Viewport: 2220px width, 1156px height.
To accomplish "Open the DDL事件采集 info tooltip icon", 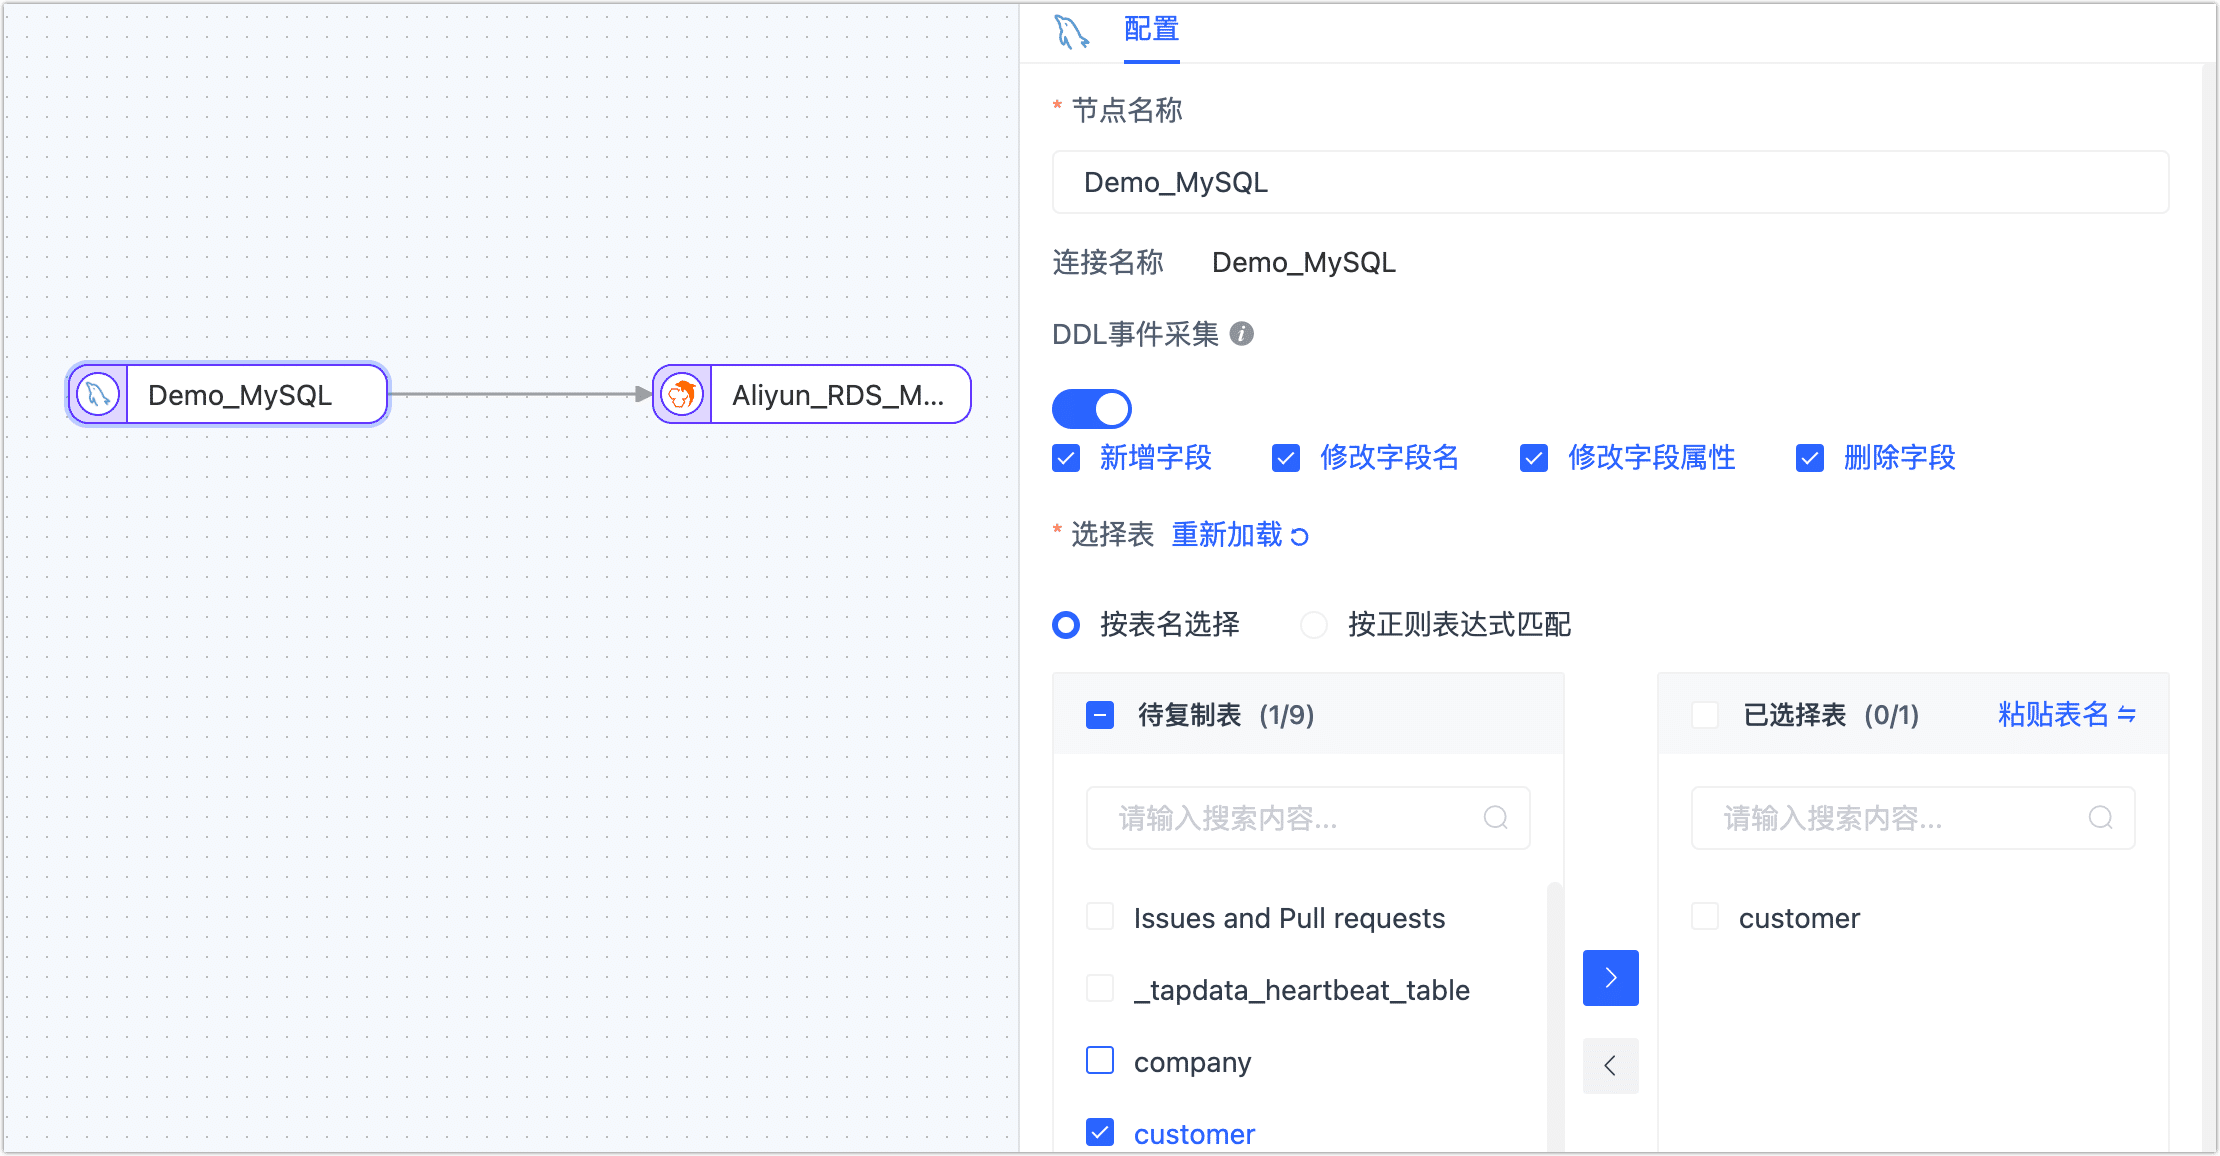I will [x=1242, y=334].
